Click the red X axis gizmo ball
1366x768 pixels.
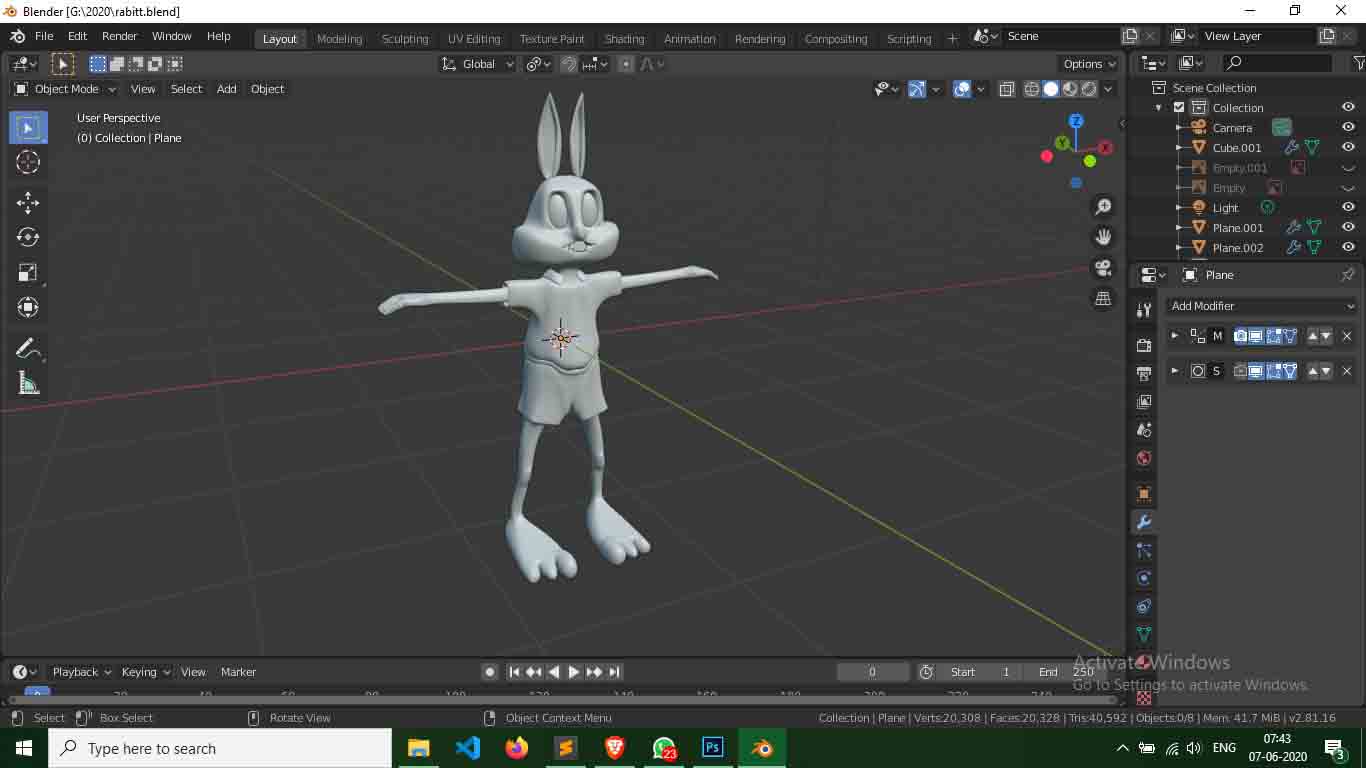click(1105, 148)
